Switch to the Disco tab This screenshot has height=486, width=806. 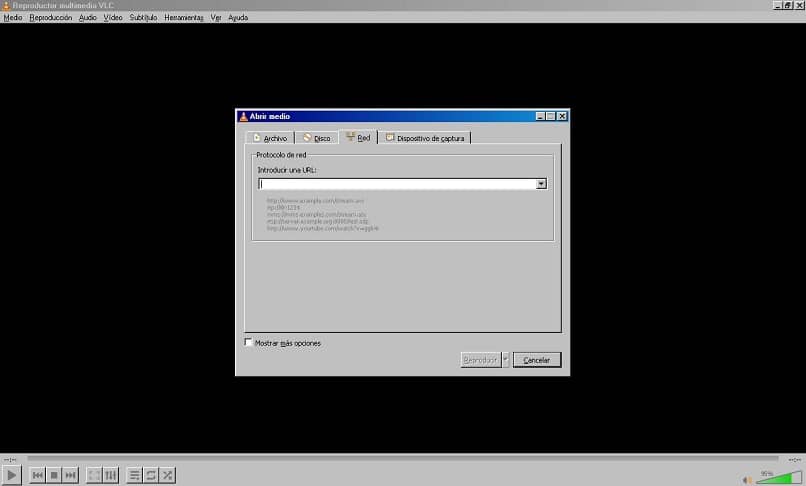click(x=317, y=138)
